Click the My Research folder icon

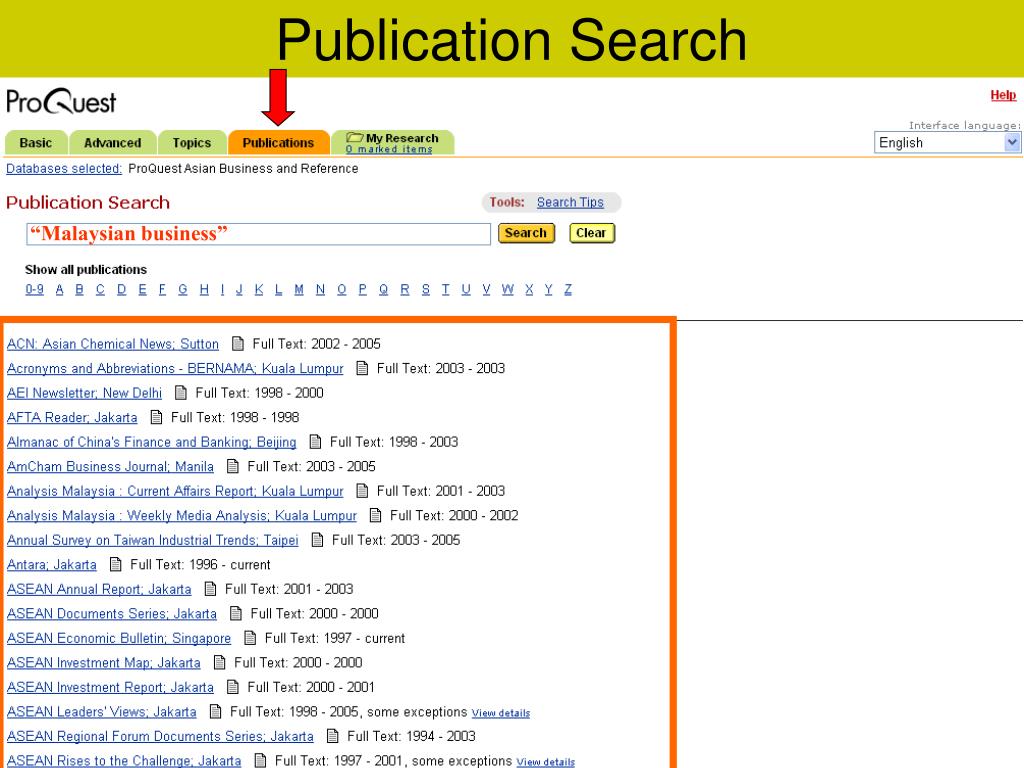355,137
